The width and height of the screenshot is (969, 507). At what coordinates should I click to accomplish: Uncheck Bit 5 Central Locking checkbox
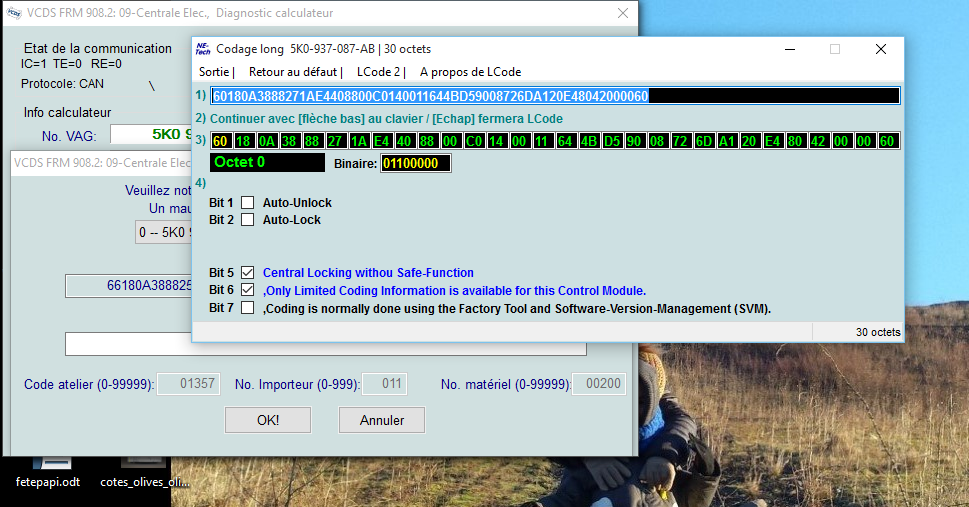pyautogui.click(x=248, y=273)
